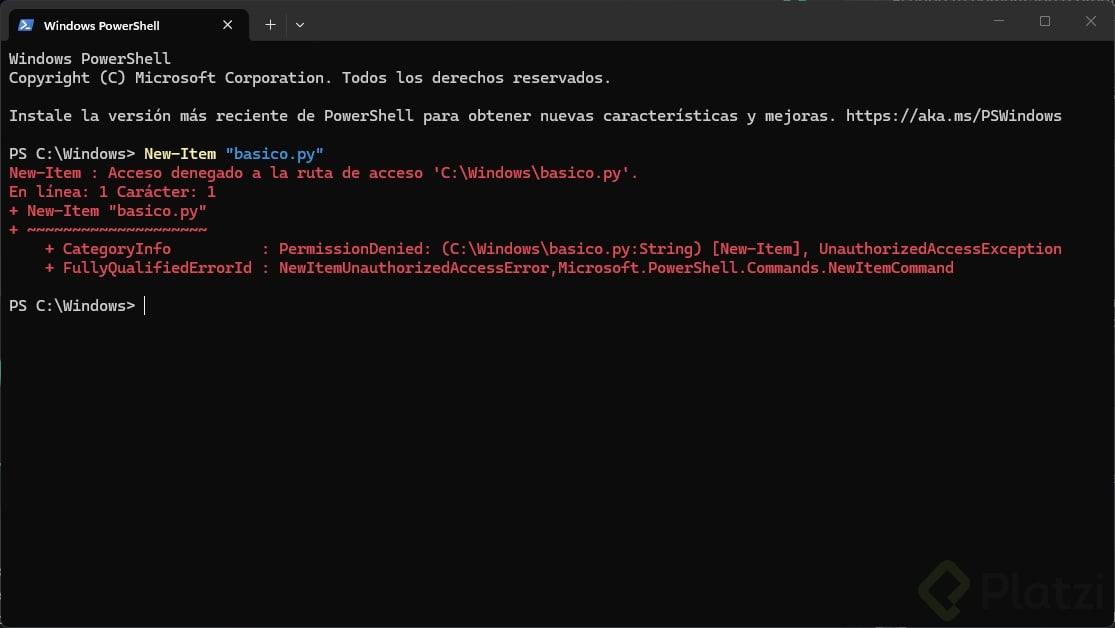This screenshot has width=1115, height=628.
Task: Click the 'Acceso denegado' error message line
Action: click(x=323, y=173)
